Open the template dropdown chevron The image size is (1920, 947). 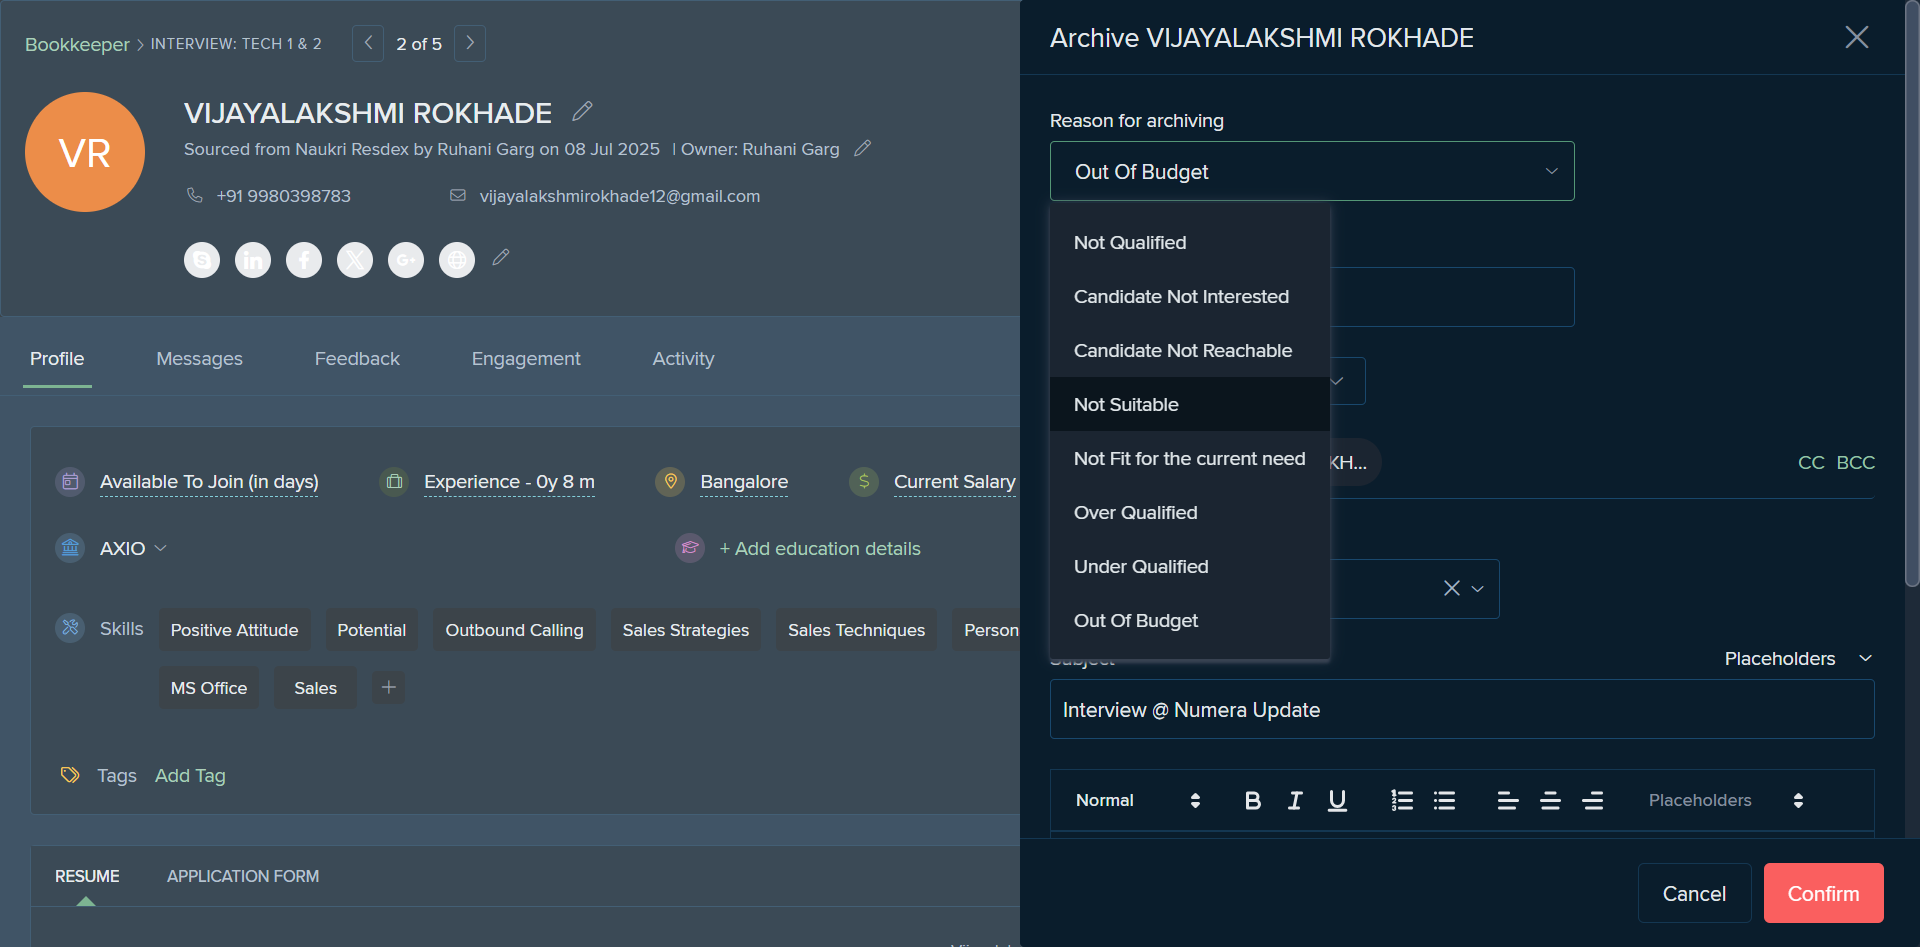[x=1478, y=589]
